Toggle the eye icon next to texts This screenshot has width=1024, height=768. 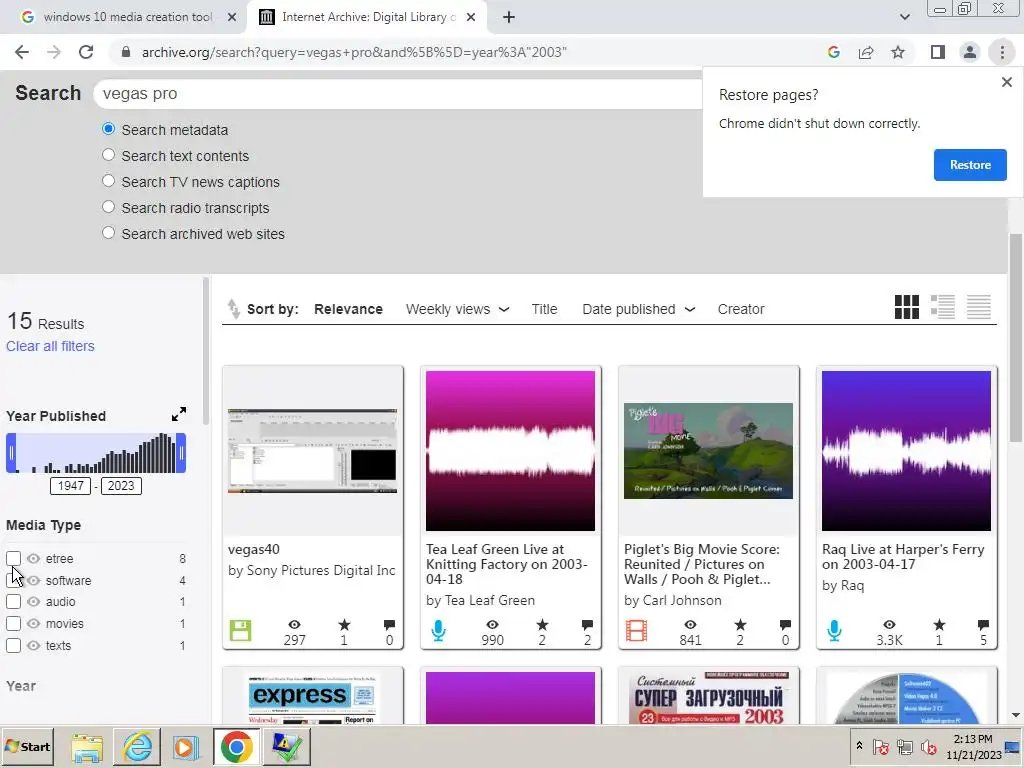tap(33, 645)
